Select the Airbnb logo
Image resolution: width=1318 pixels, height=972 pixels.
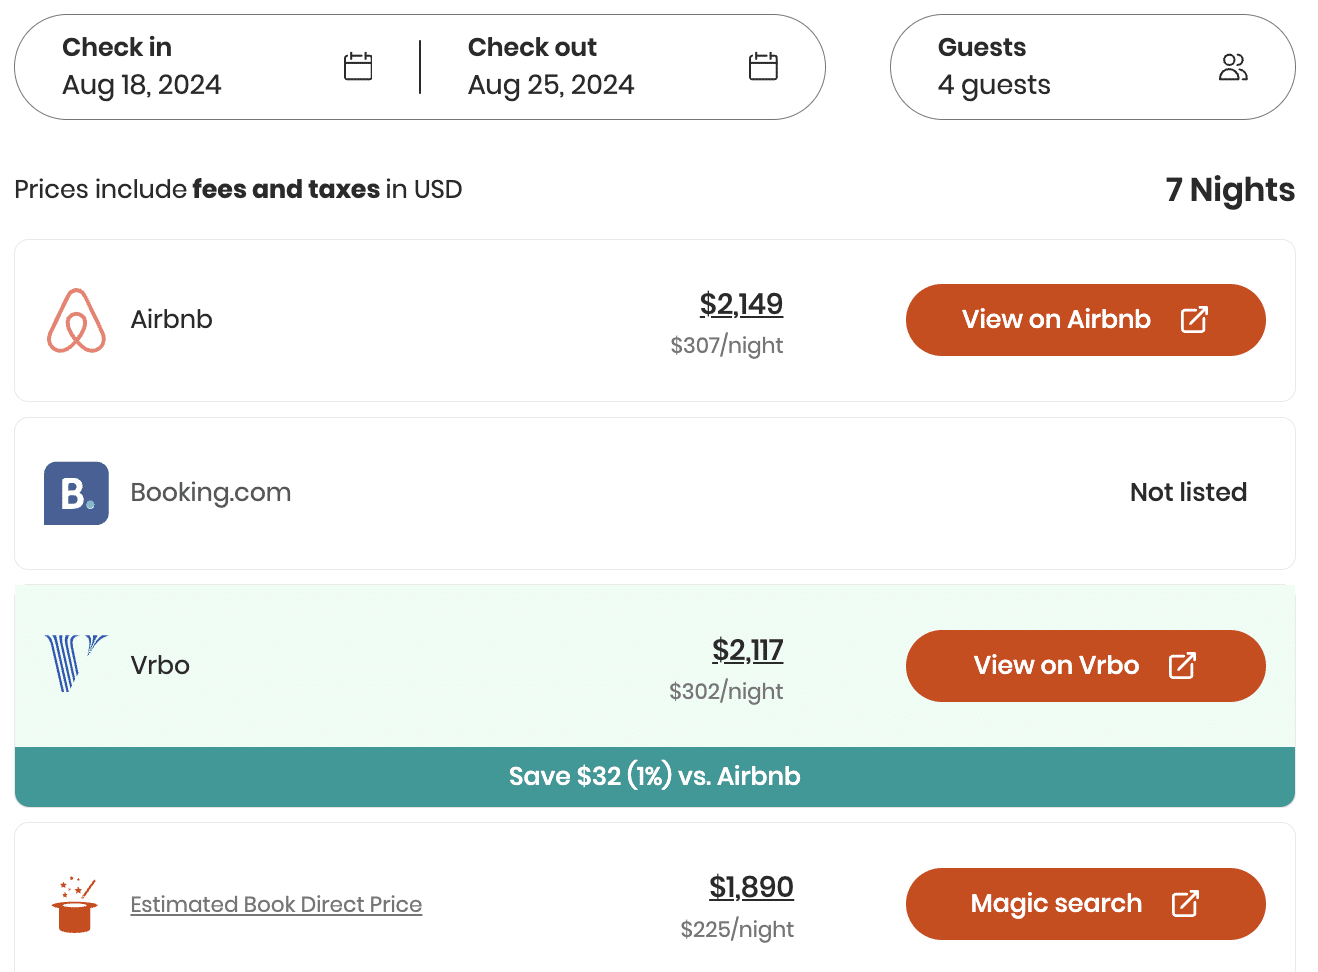(74, 319)
